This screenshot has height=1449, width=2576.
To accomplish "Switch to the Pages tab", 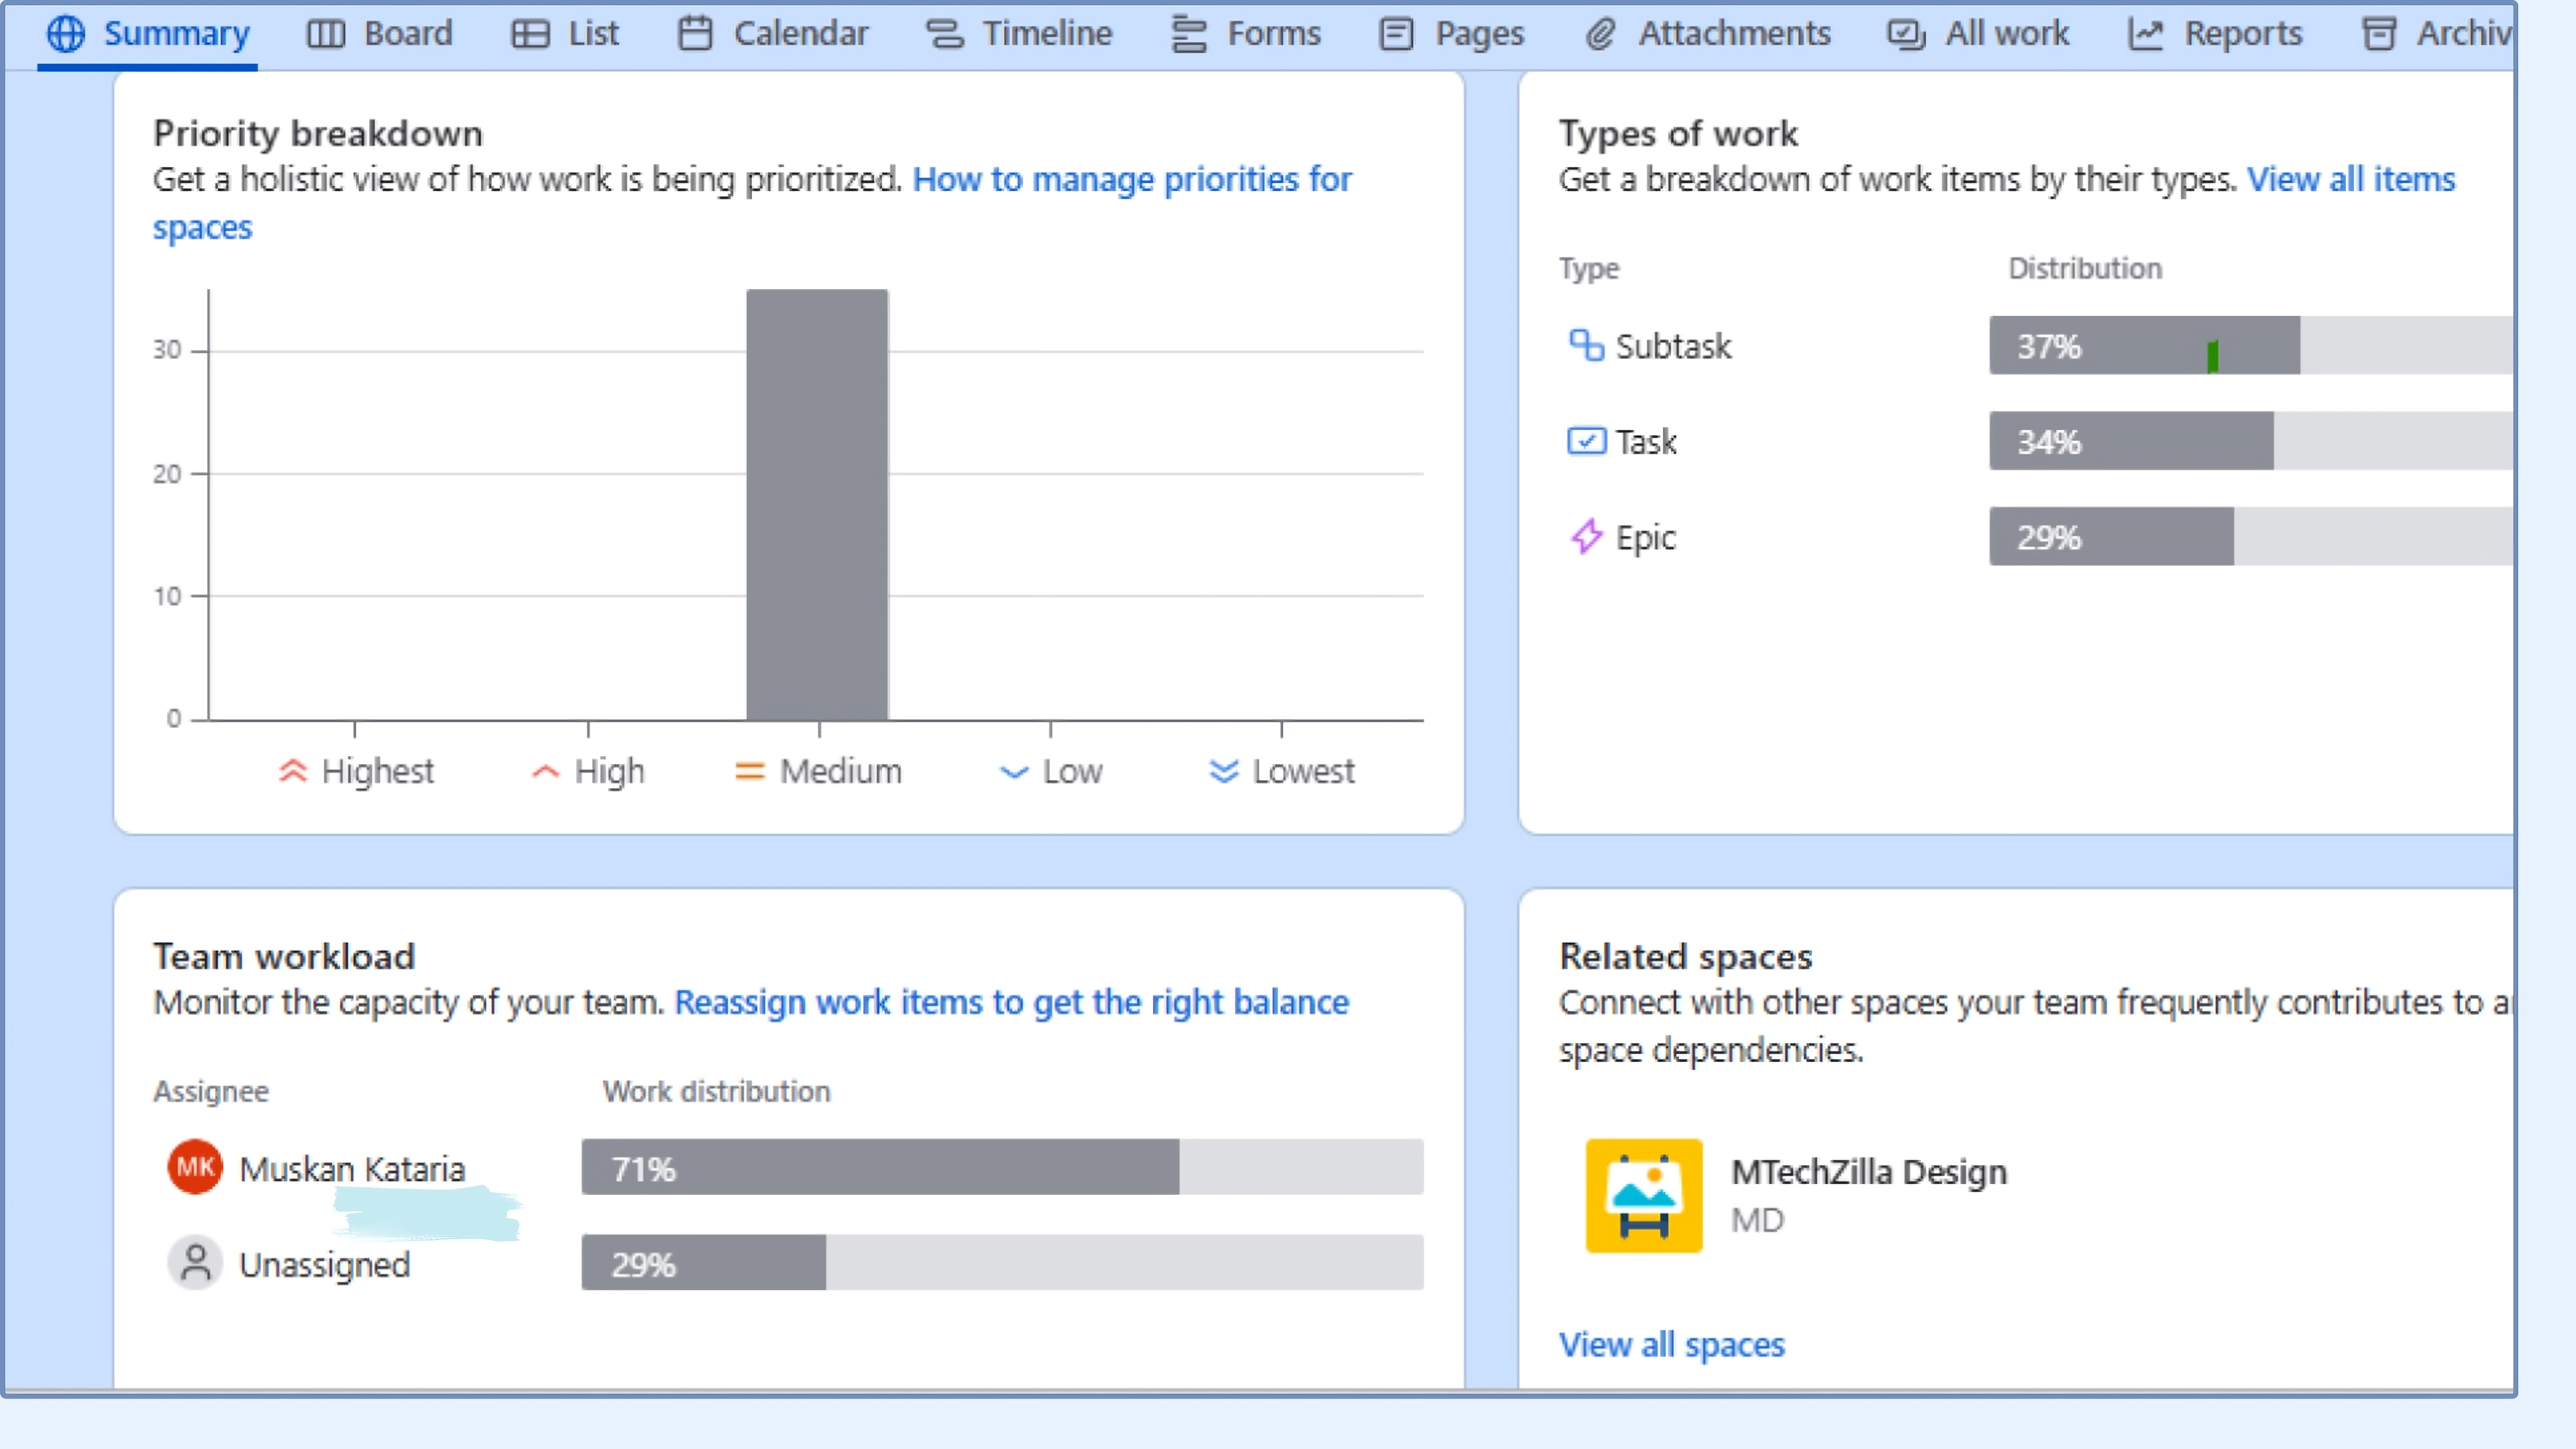I will point(1451,33).
